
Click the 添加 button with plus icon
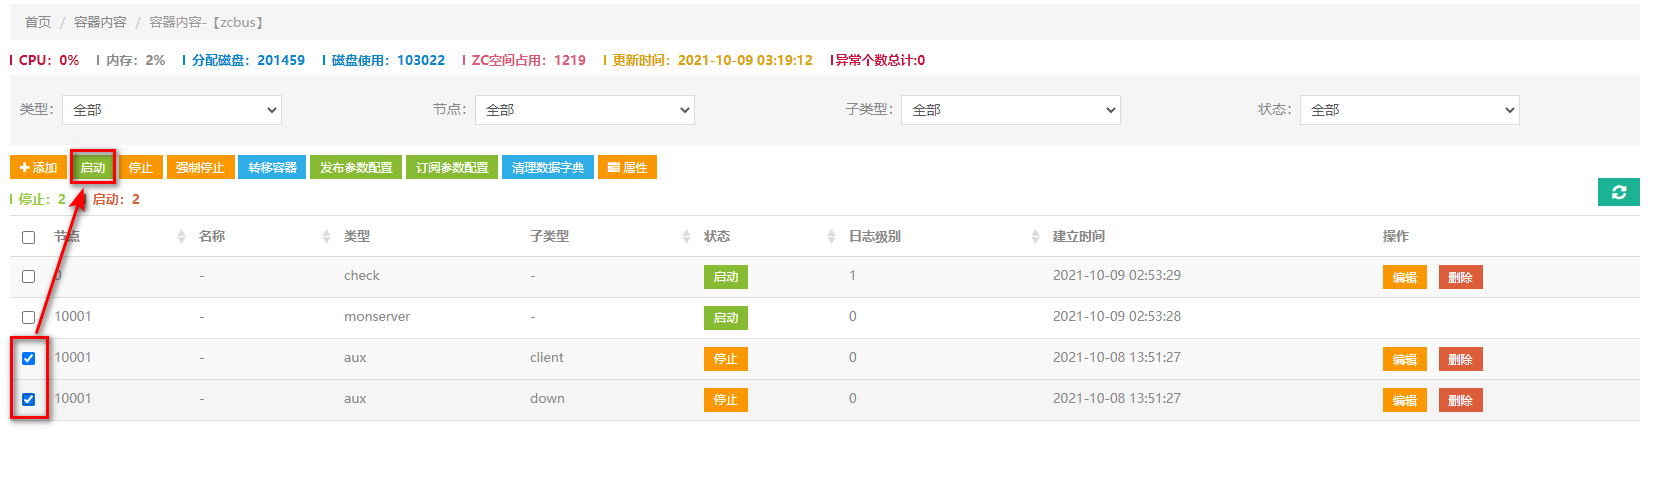(38, 168)
